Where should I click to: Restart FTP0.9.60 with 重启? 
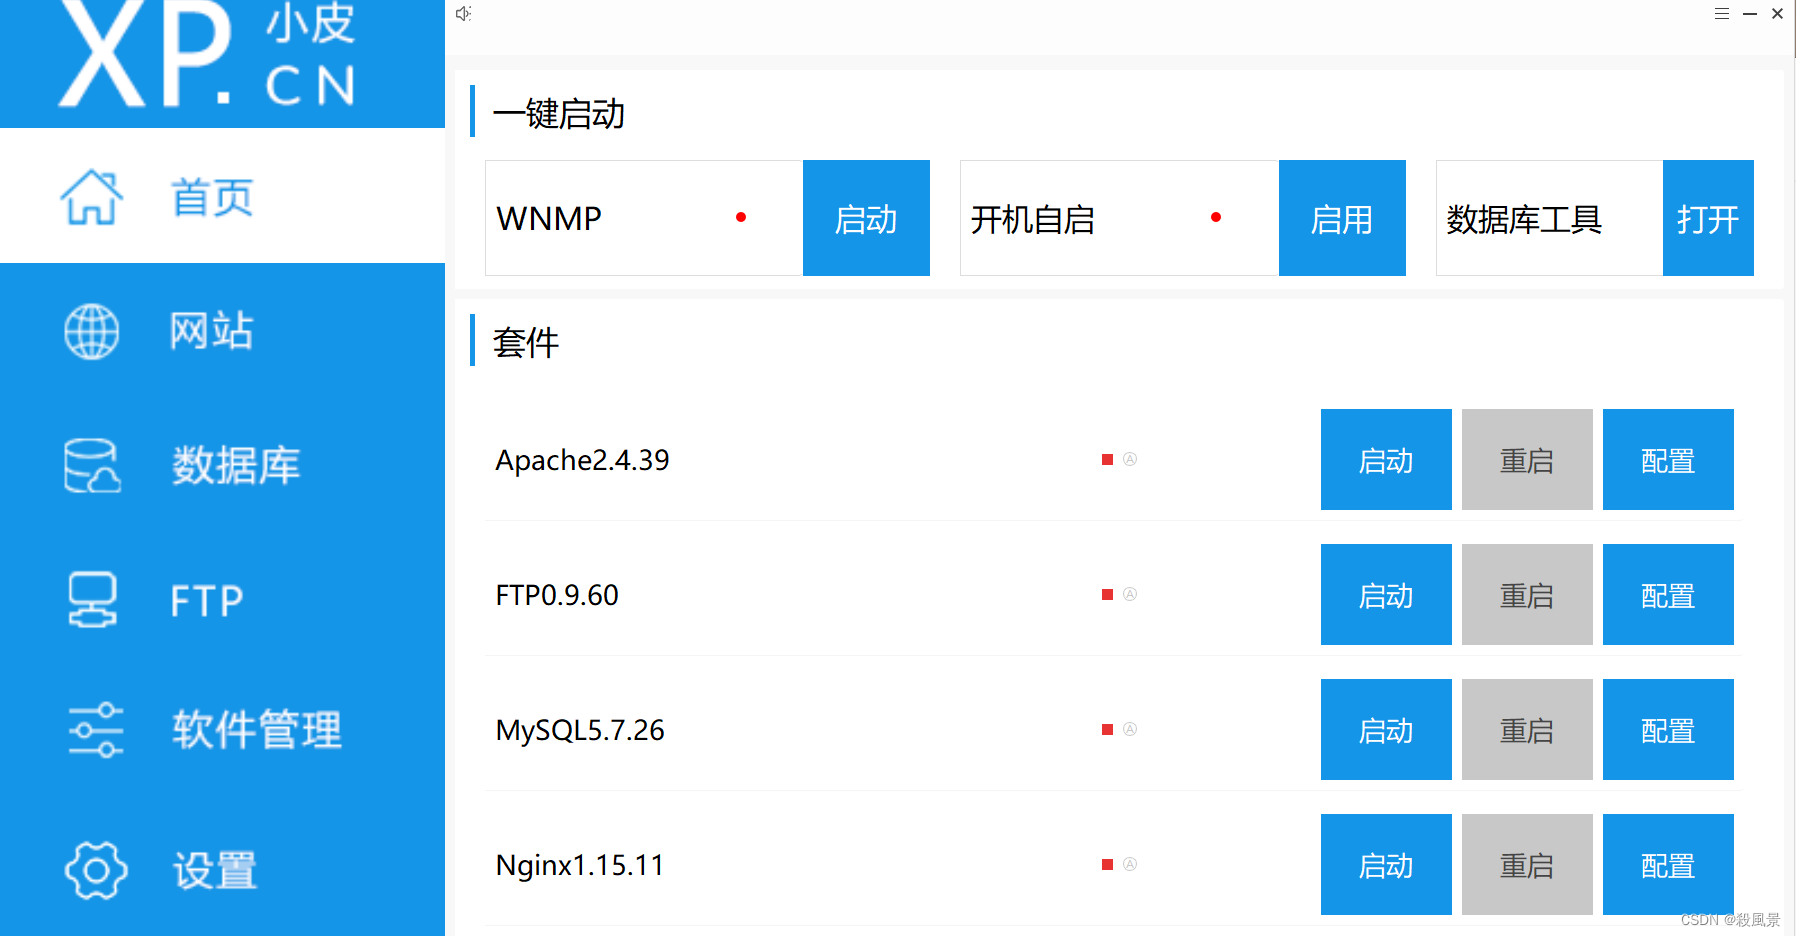pyautogui.click(x=1527, y=595)
